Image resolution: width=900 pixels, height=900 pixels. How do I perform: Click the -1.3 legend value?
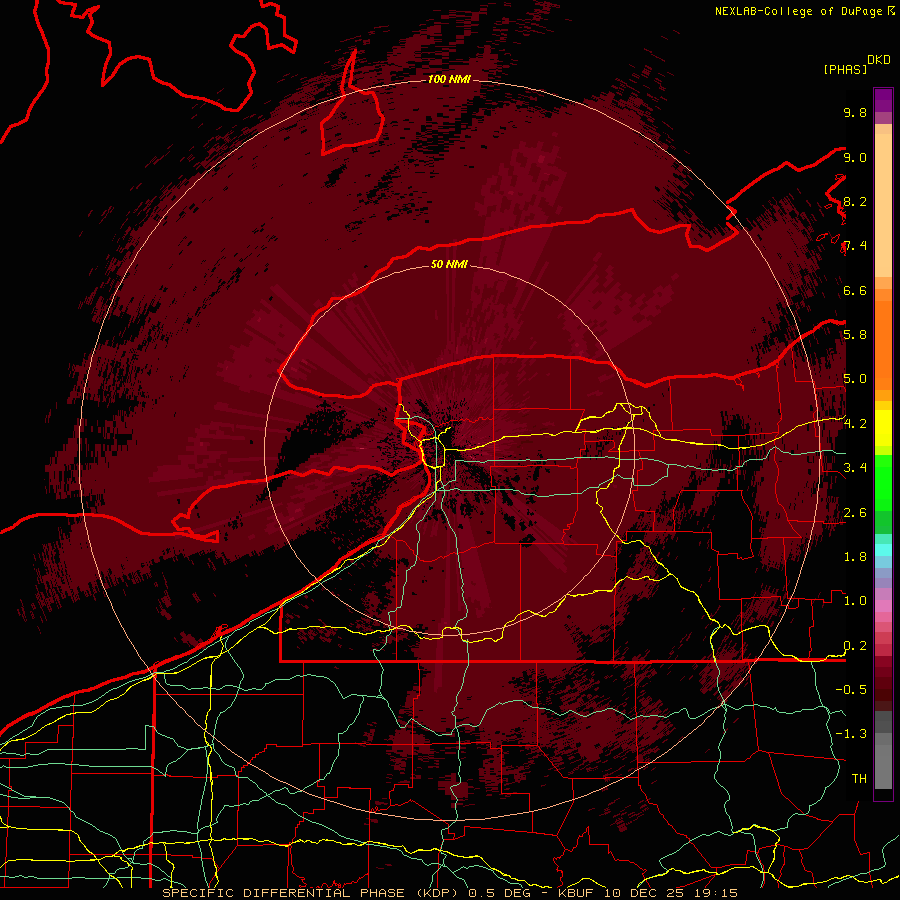851,734
